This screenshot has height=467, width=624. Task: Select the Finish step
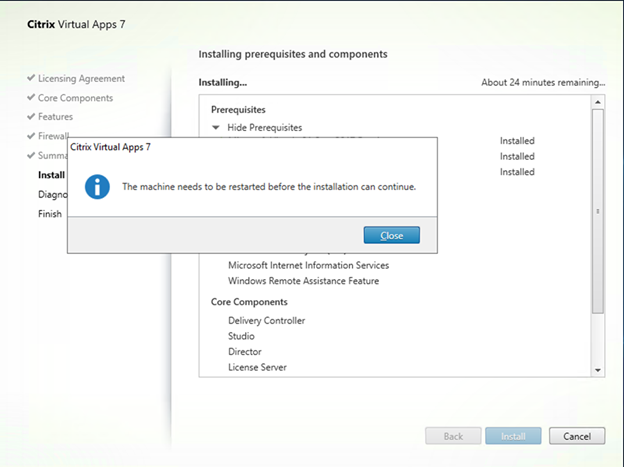pos(50,214)
